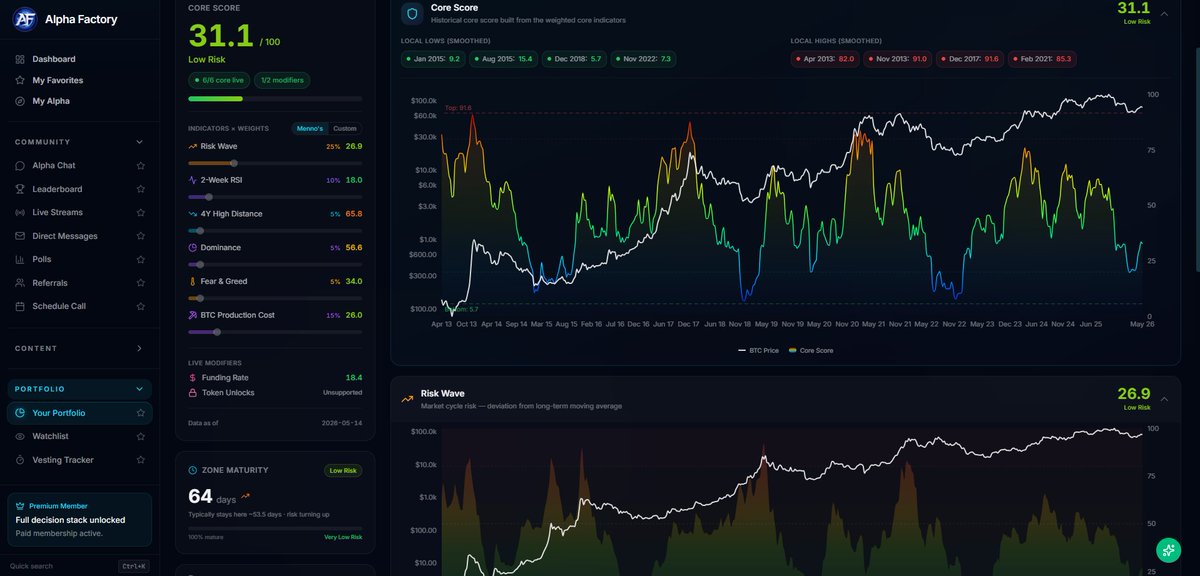Go to My Favorites
Screen dimensions: 1200x576
click(57, 80)
